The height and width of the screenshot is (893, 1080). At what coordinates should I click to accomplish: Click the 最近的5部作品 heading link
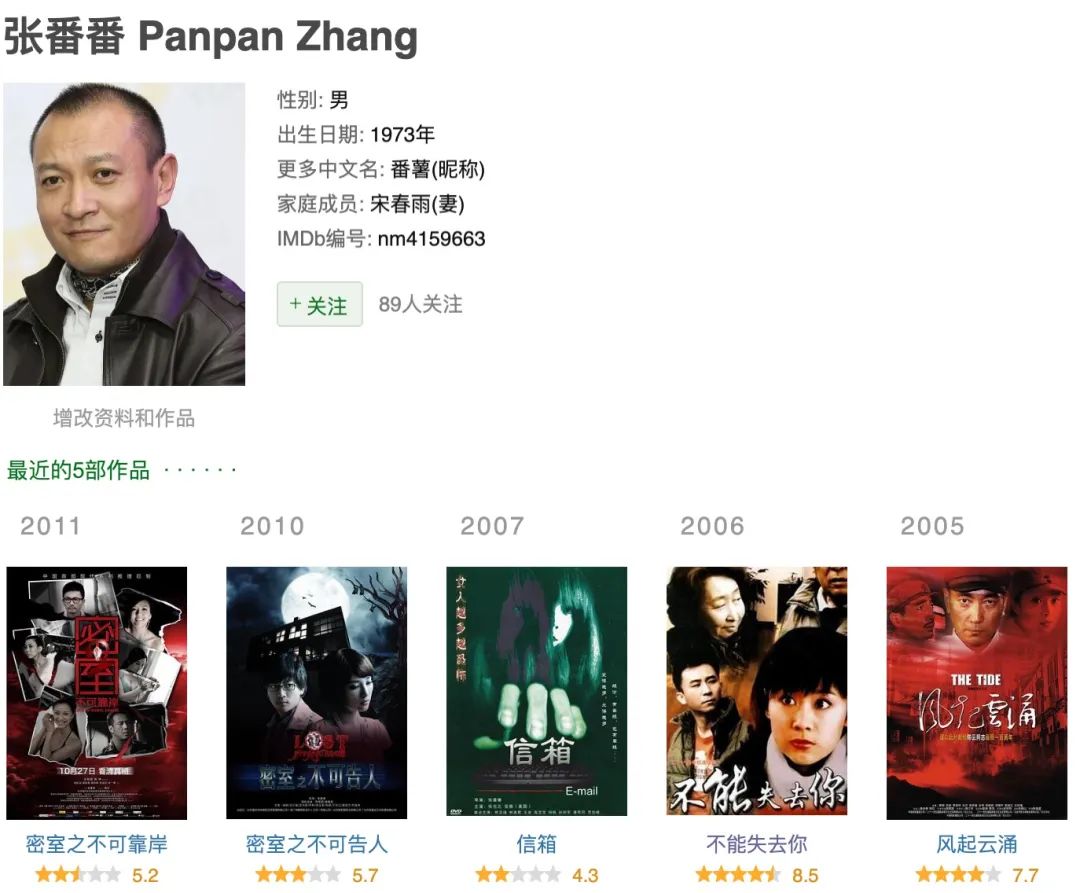coord(78,470)
